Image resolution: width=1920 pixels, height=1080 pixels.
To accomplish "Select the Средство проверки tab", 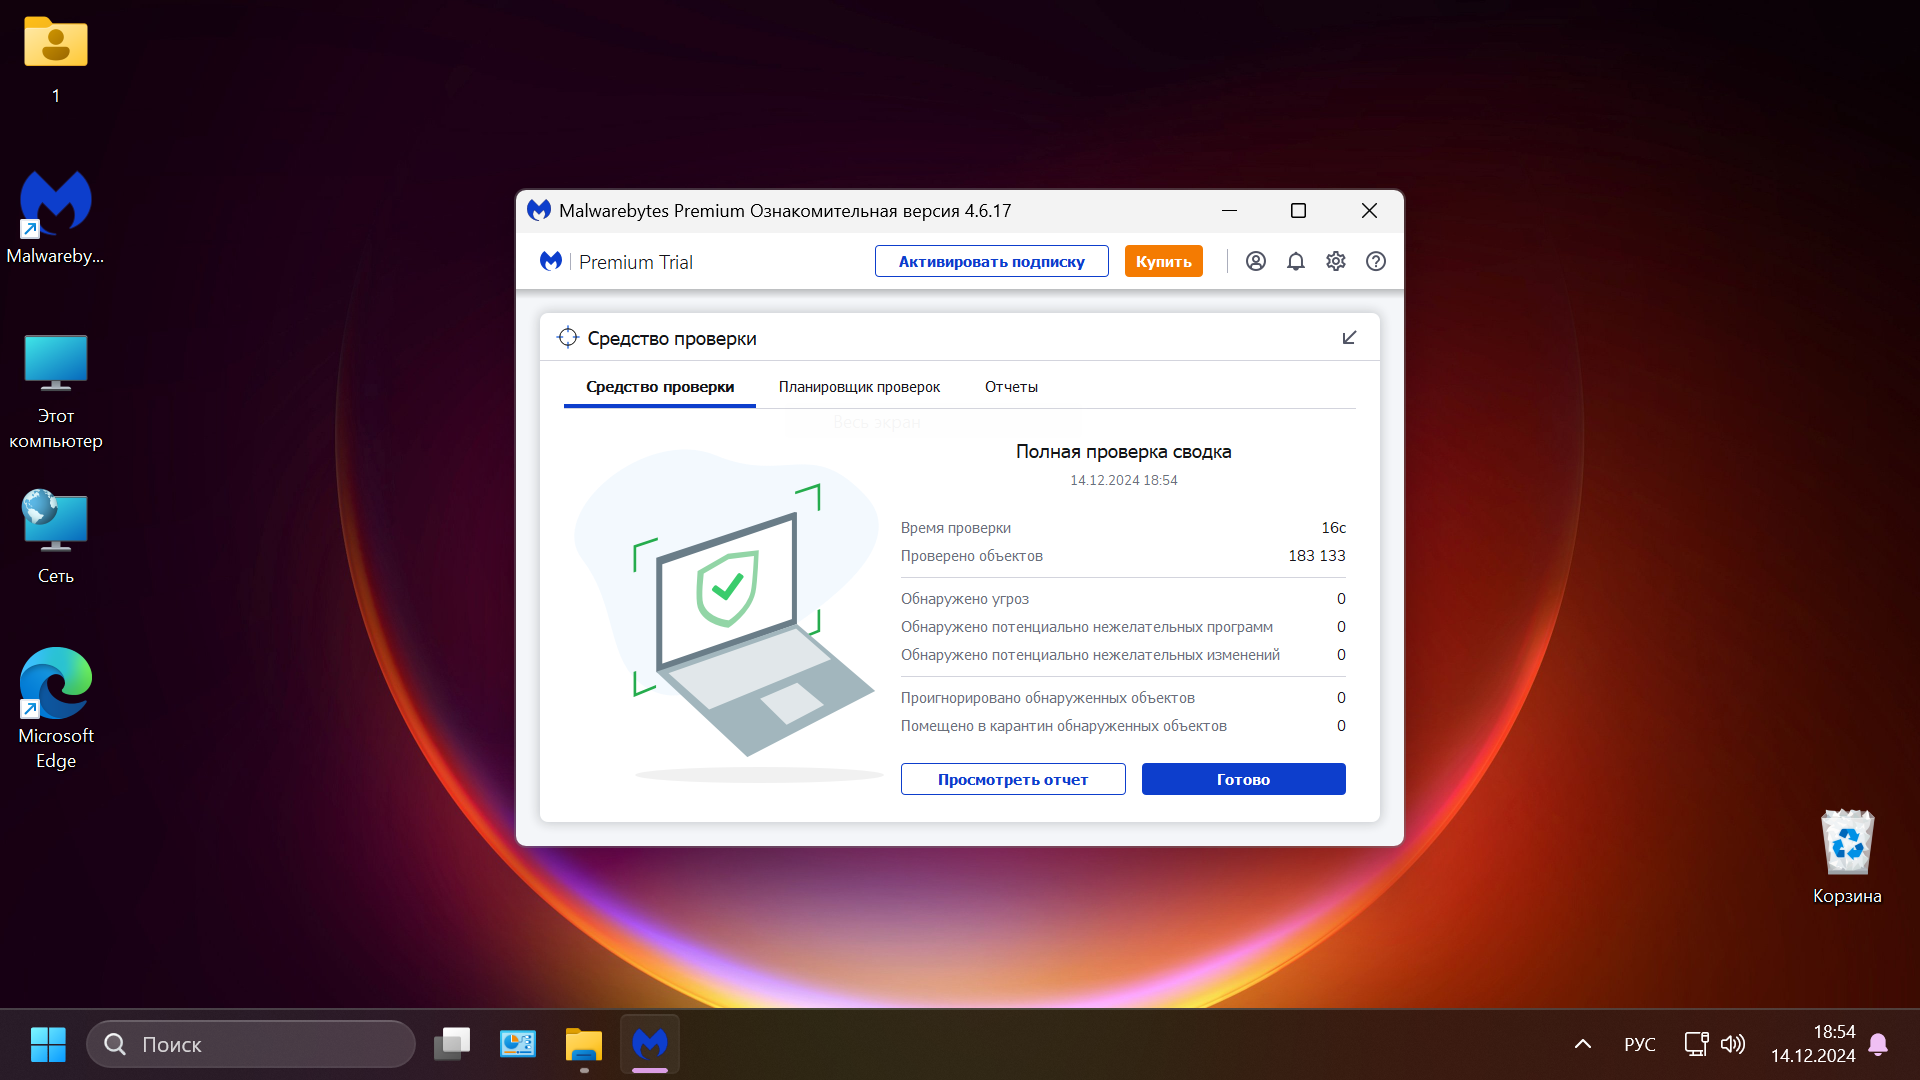I will pyautogui.click(x=660, y=387).
